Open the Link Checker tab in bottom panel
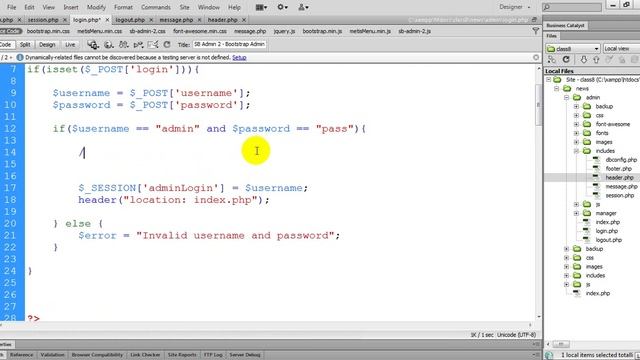640x360 pixels. 145,355
